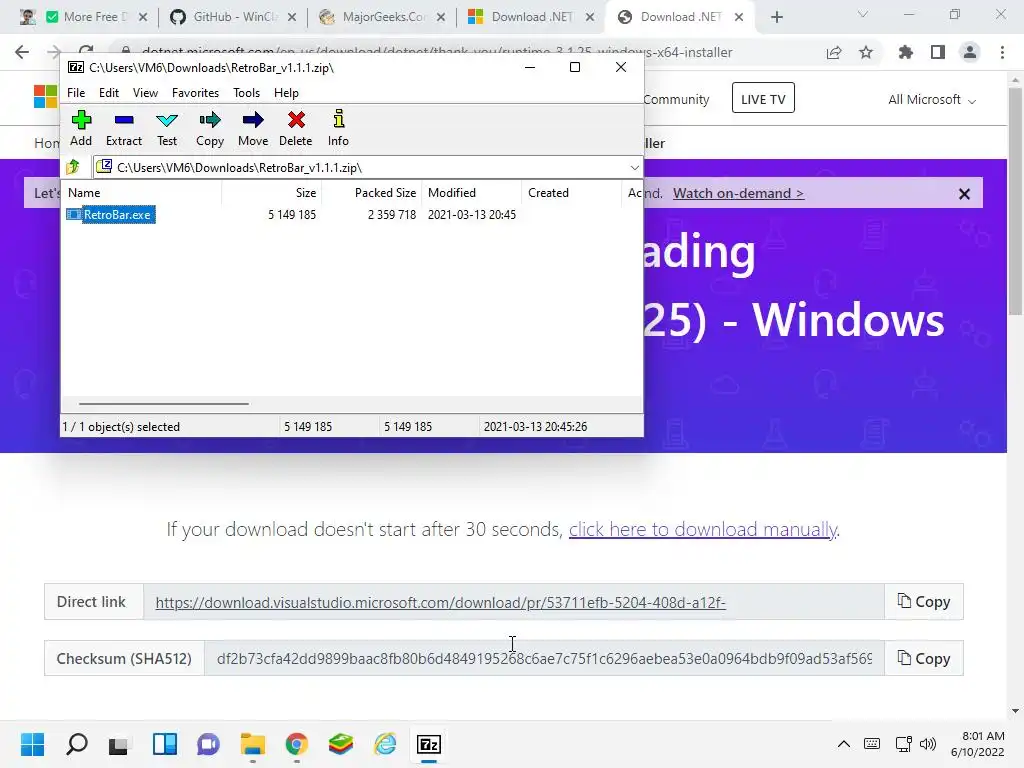The image size is (1024, 768).
Task: Go back in Chrome browser
Action: coord(22,52)
